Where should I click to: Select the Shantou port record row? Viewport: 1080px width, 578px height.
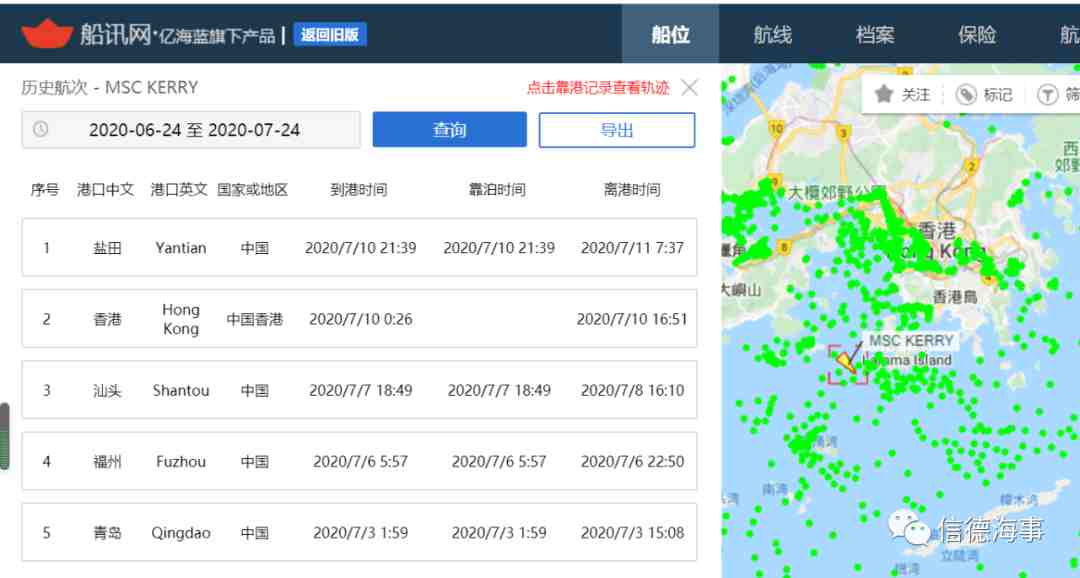point(359,390)
